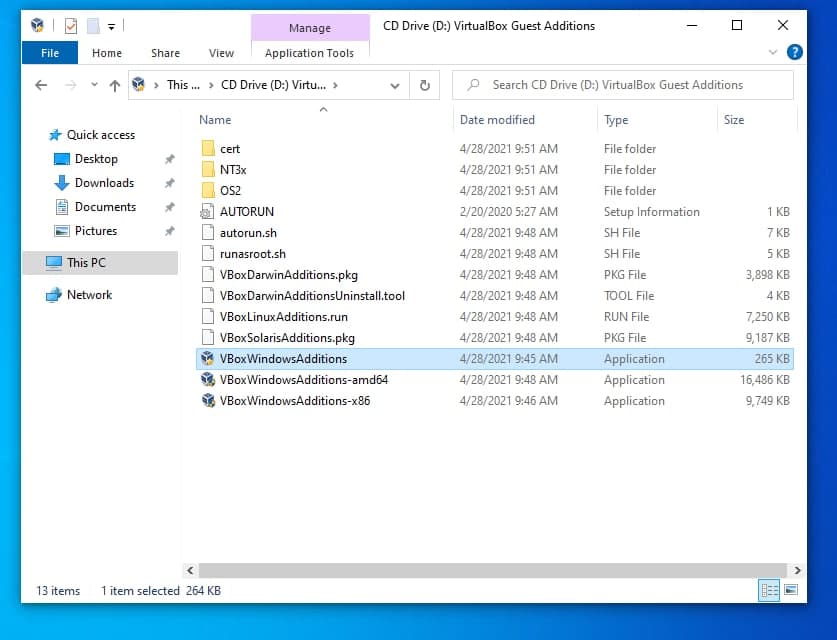Open the VBoxWindowsAdditions-amd64 application icon
The image size is (837, 640).
click(208, 380)
